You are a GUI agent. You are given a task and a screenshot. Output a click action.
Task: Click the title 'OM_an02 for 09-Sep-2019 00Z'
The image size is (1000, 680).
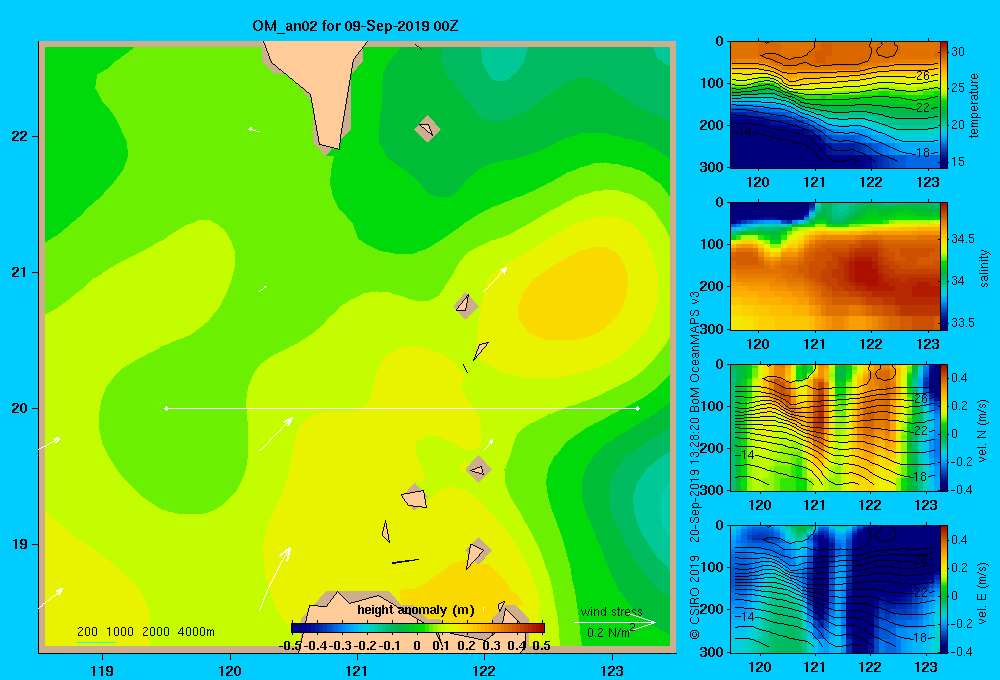click(355, 26)
